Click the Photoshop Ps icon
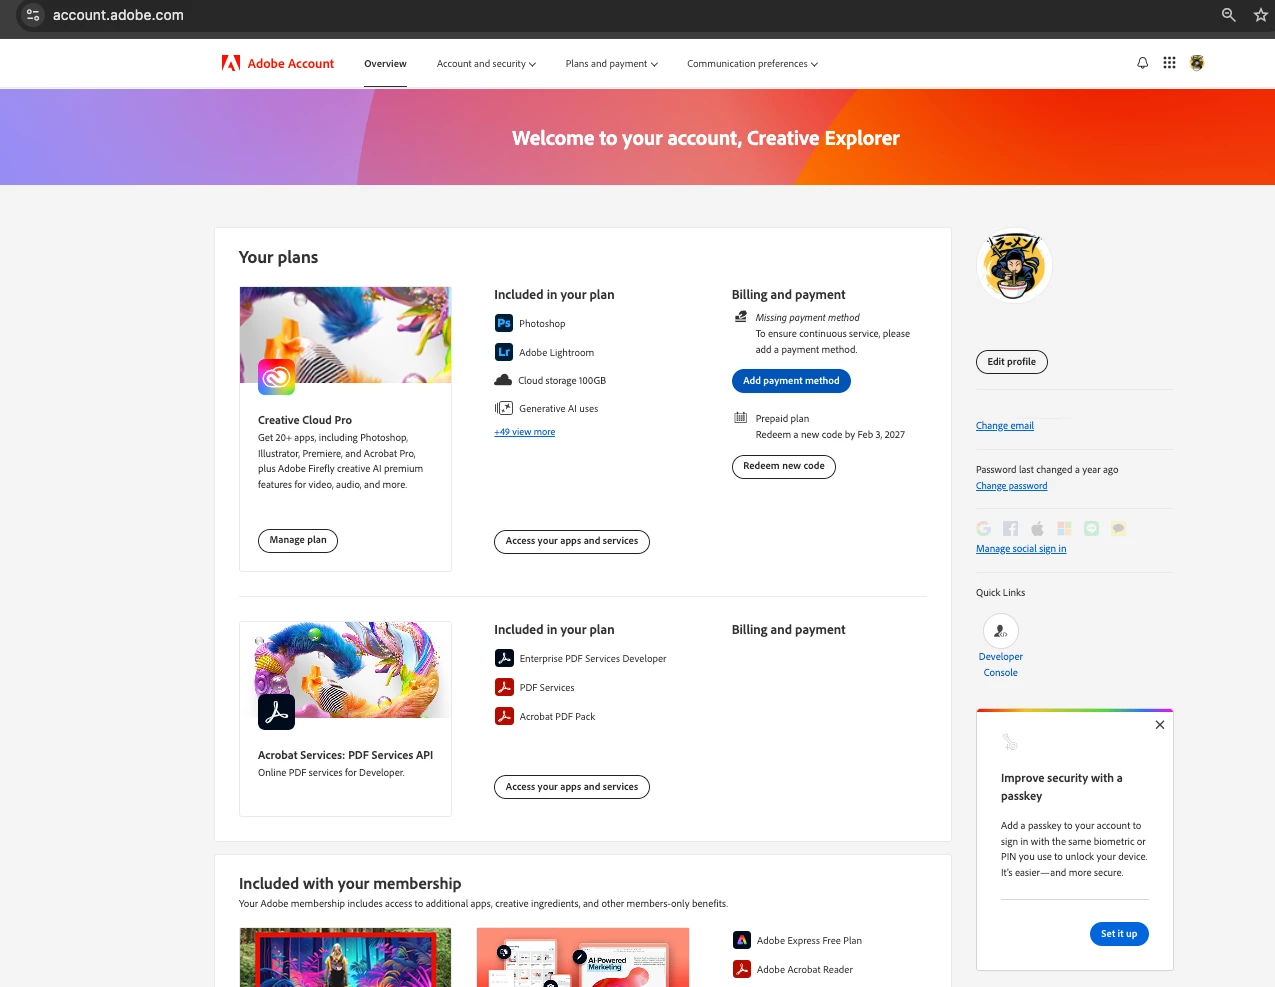 [x=504, y=323]
